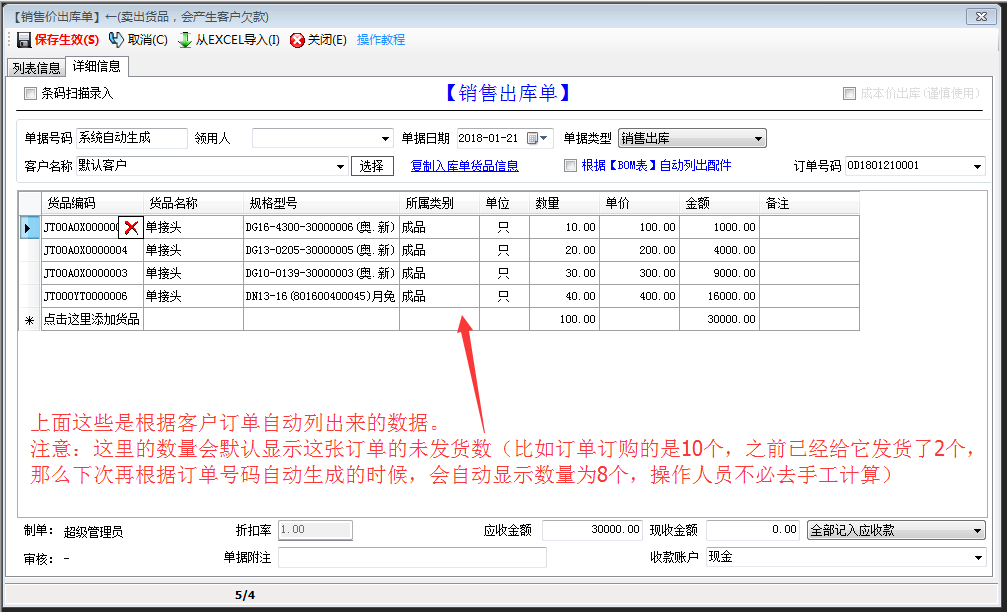Click the Select (选择) customer button
The height and width of the screenshot is (612, 1007).
(372, 166)
